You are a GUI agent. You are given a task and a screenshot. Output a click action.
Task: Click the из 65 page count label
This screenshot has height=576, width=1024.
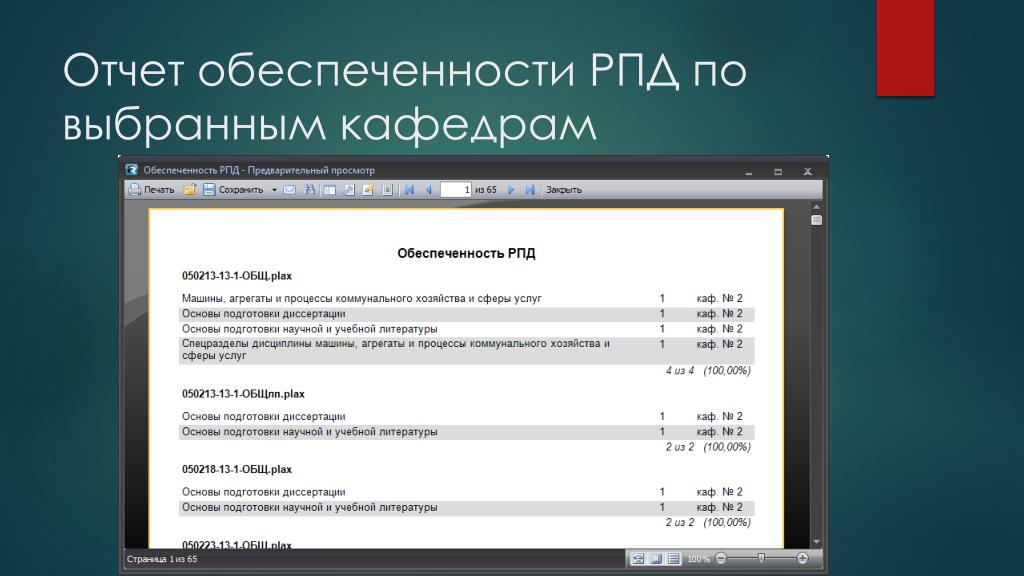pyautogui.click(x=486, y=190)
